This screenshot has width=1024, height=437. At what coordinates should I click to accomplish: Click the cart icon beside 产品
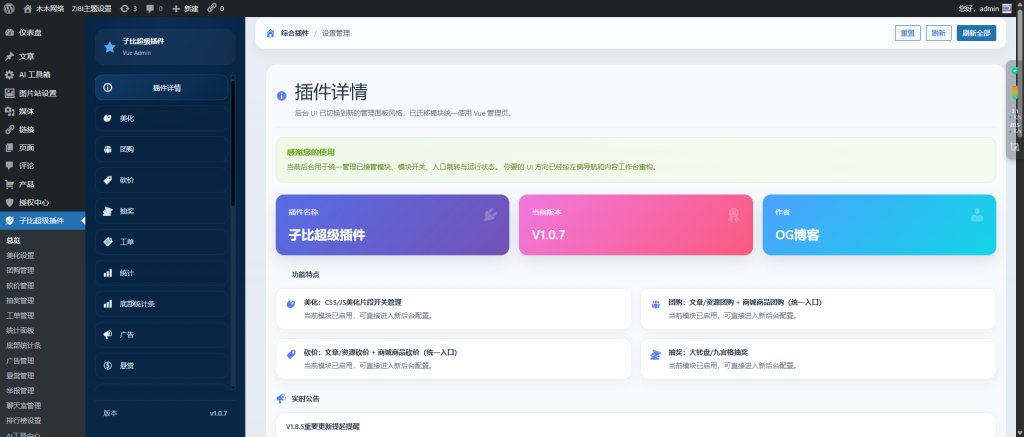(x=9, y=184)
